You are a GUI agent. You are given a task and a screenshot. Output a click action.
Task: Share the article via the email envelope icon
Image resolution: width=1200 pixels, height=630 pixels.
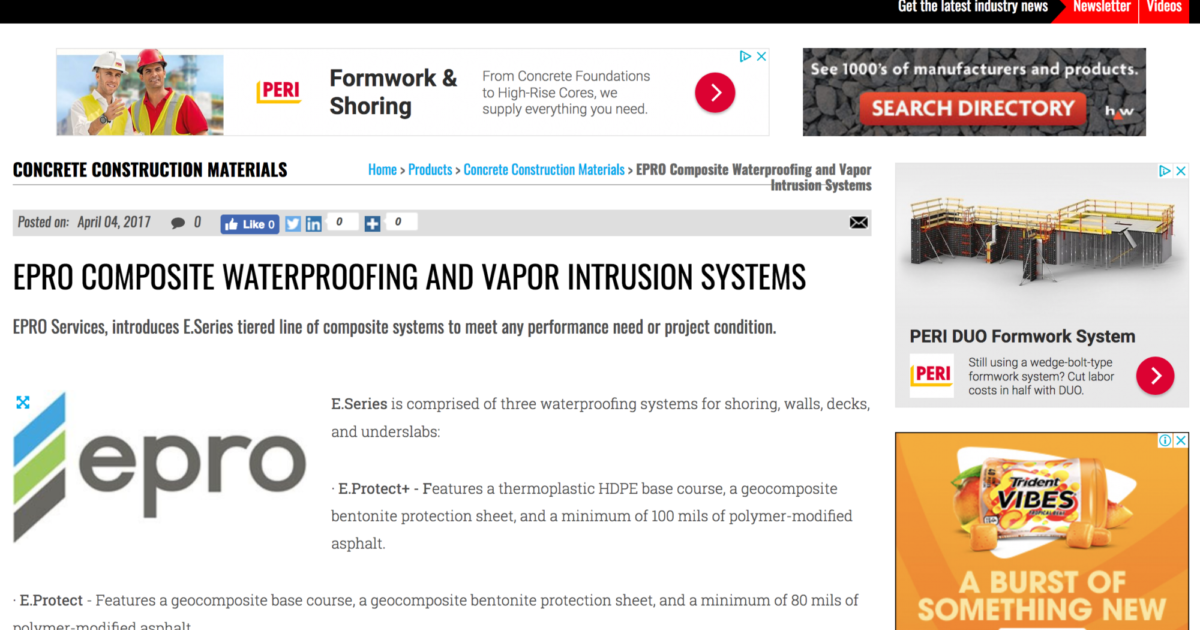[x=858, y=222]
